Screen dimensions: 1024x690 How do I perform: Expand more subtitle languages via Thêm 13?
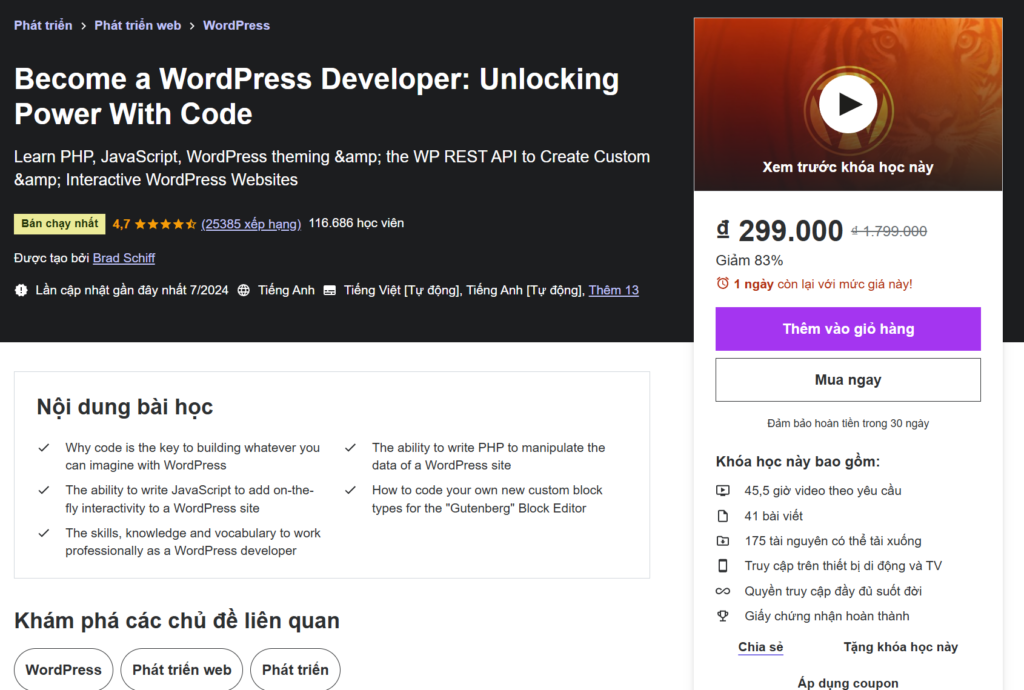point(613,290)
